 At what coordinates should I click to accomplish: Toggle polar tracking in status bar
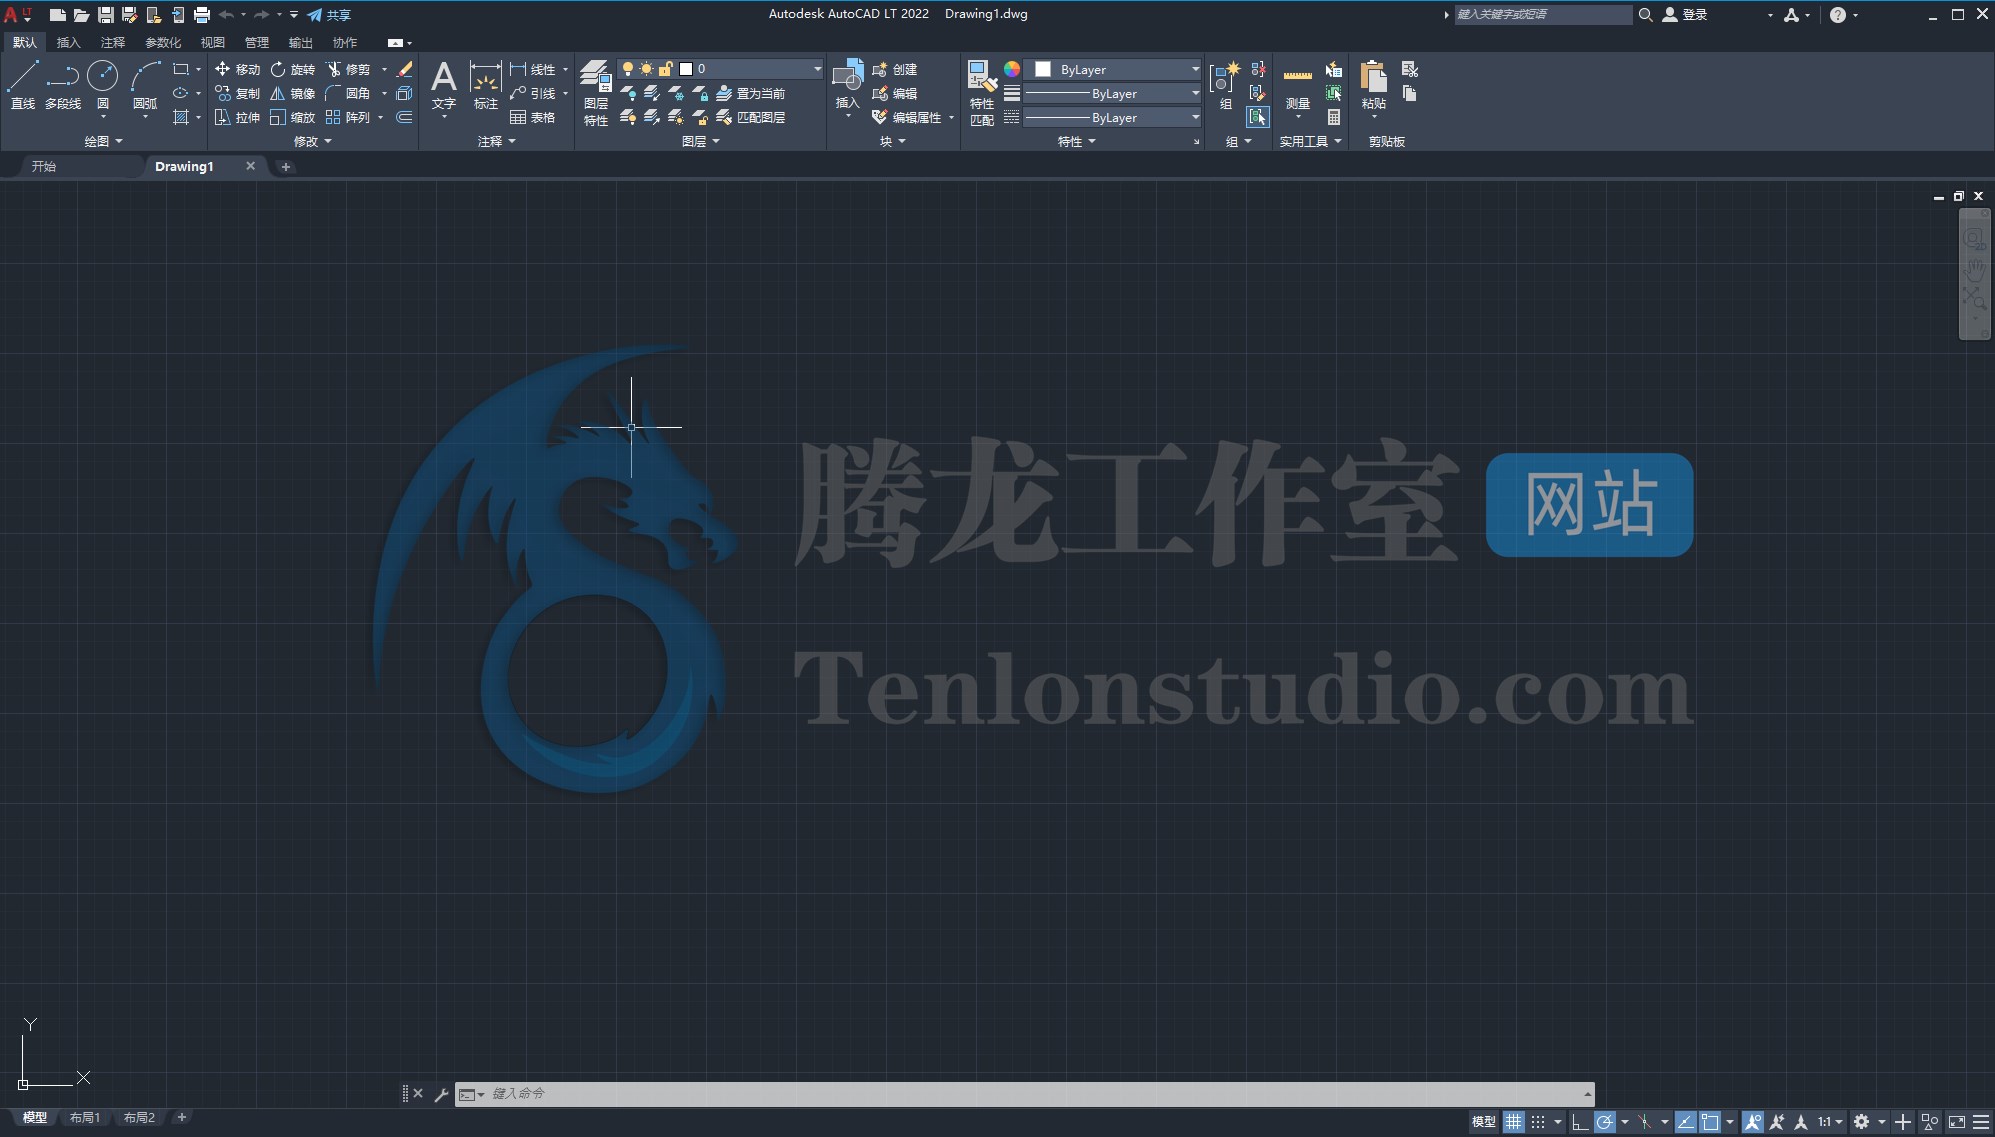click(1605, 1122)
